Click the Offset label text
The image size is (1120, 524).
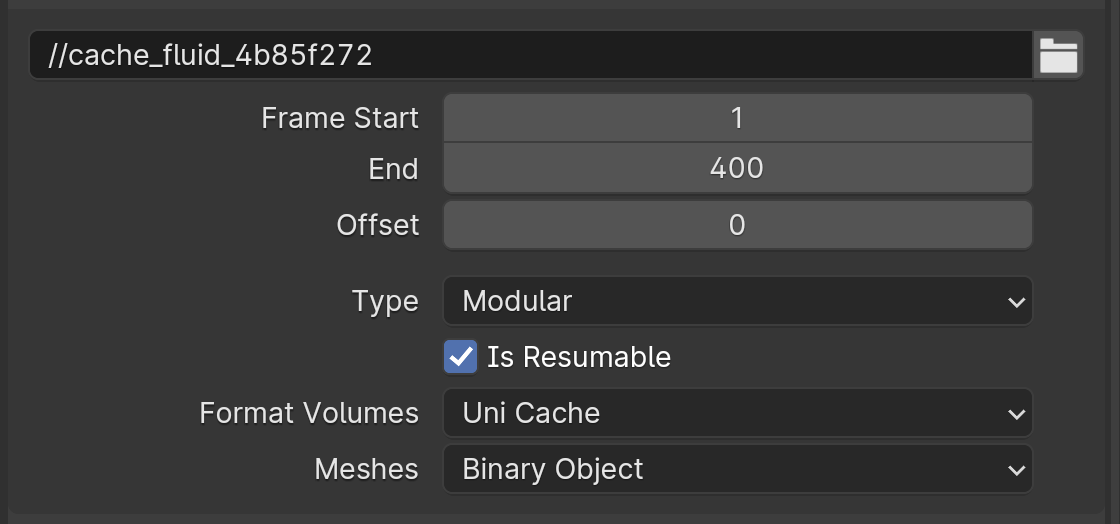[x=378, y=225]
